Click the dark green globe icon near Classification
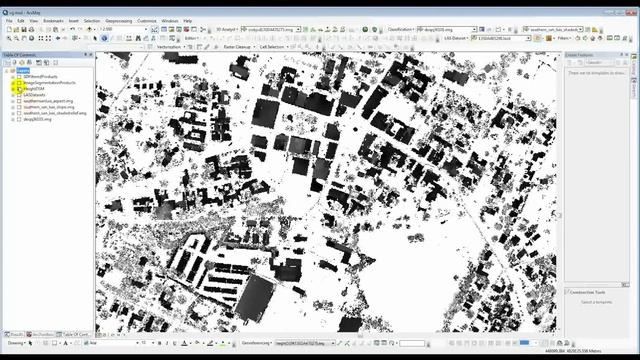Image resolution: width=640 pixels, height=360 pixels. coord(365,29)
